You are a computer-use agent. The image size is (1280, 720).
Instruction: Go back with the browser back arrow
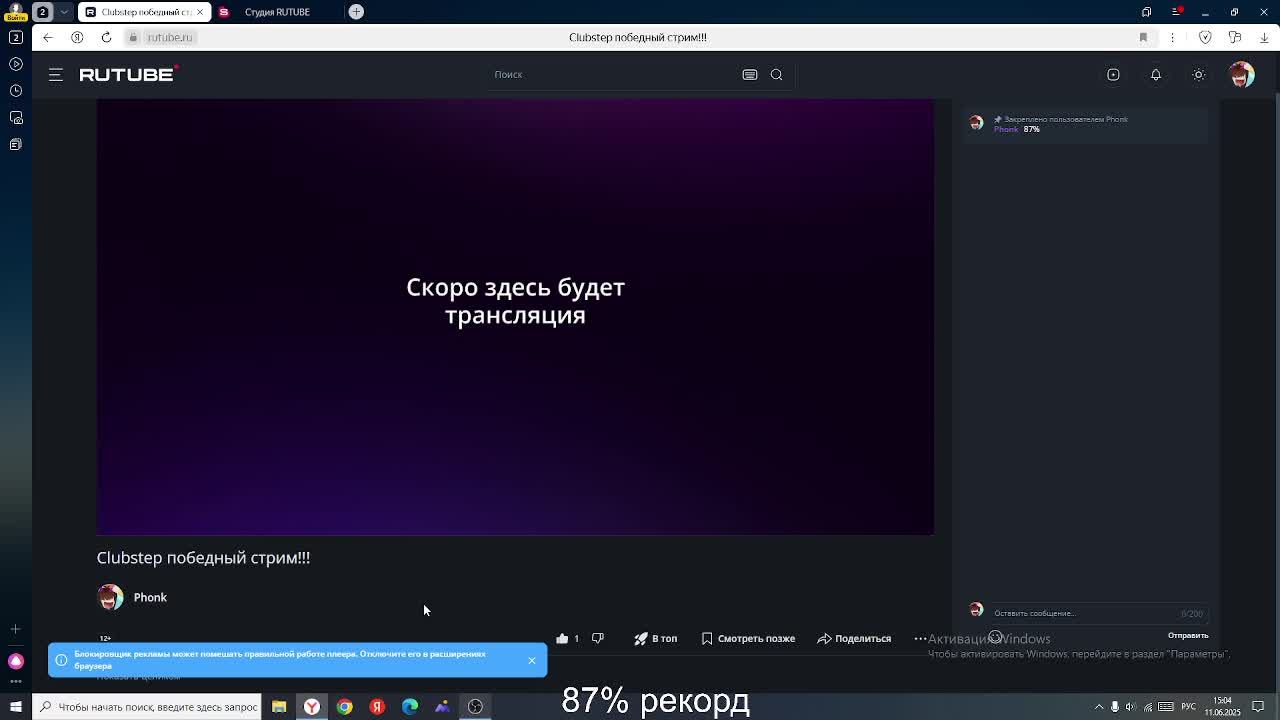tap(47, 37)
